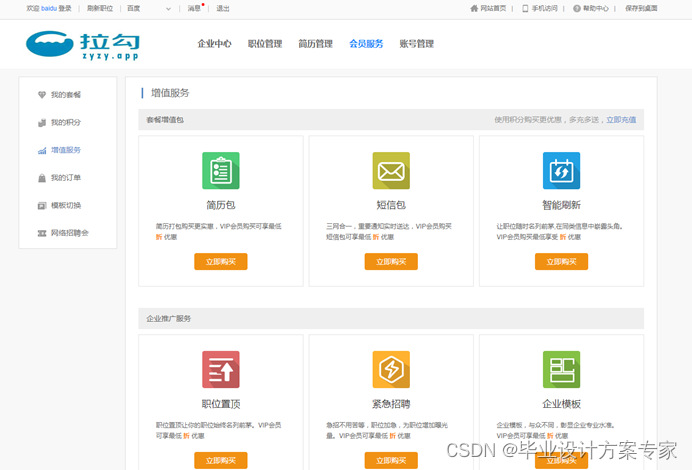
Task: Click the 套餐增值包 section header
Action: [x=165, y=120]
